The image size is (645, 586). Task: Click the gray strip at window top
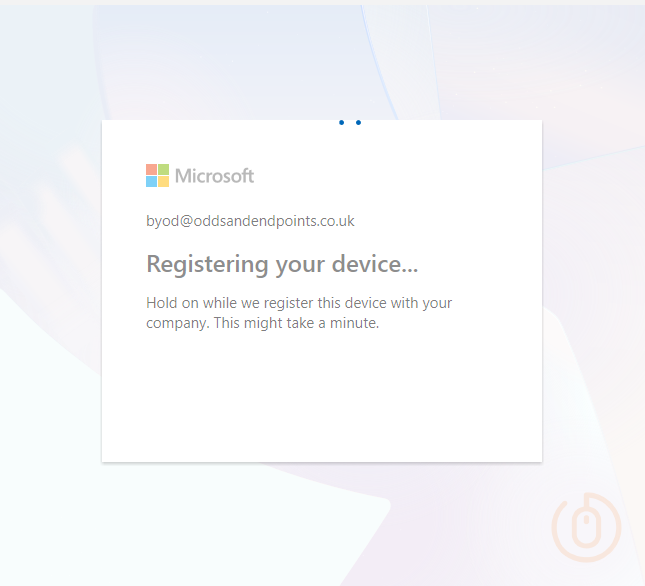coord(321,2)
